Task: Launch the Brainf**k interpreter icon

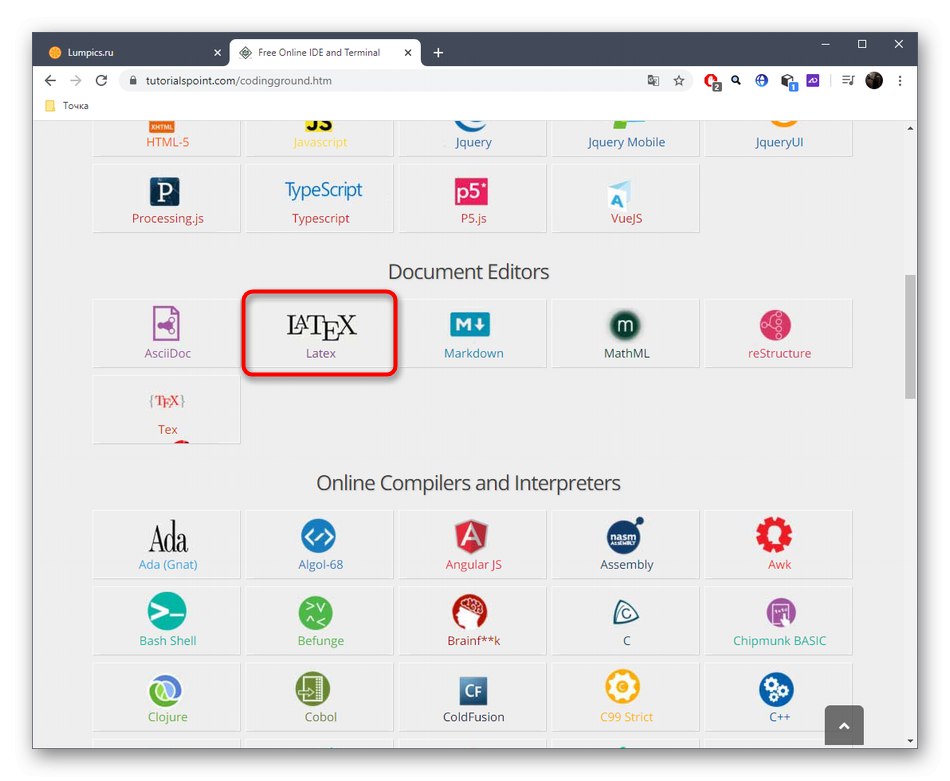Action: pyautogui.click(x=470, y=612)
